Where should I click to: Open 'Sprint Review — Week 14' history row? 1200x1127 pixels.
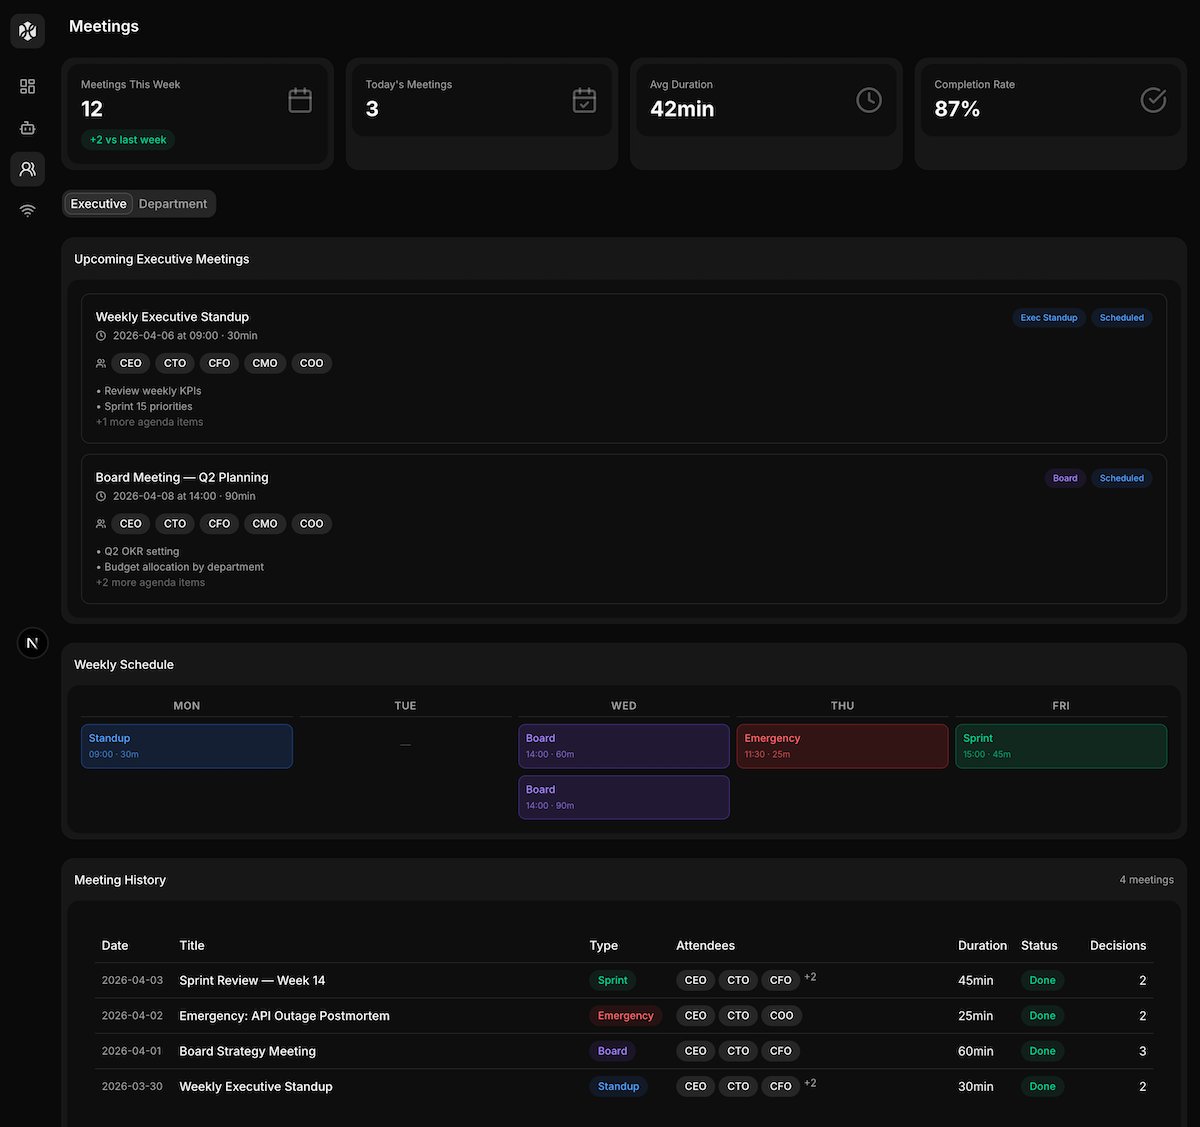coord(624,981)
